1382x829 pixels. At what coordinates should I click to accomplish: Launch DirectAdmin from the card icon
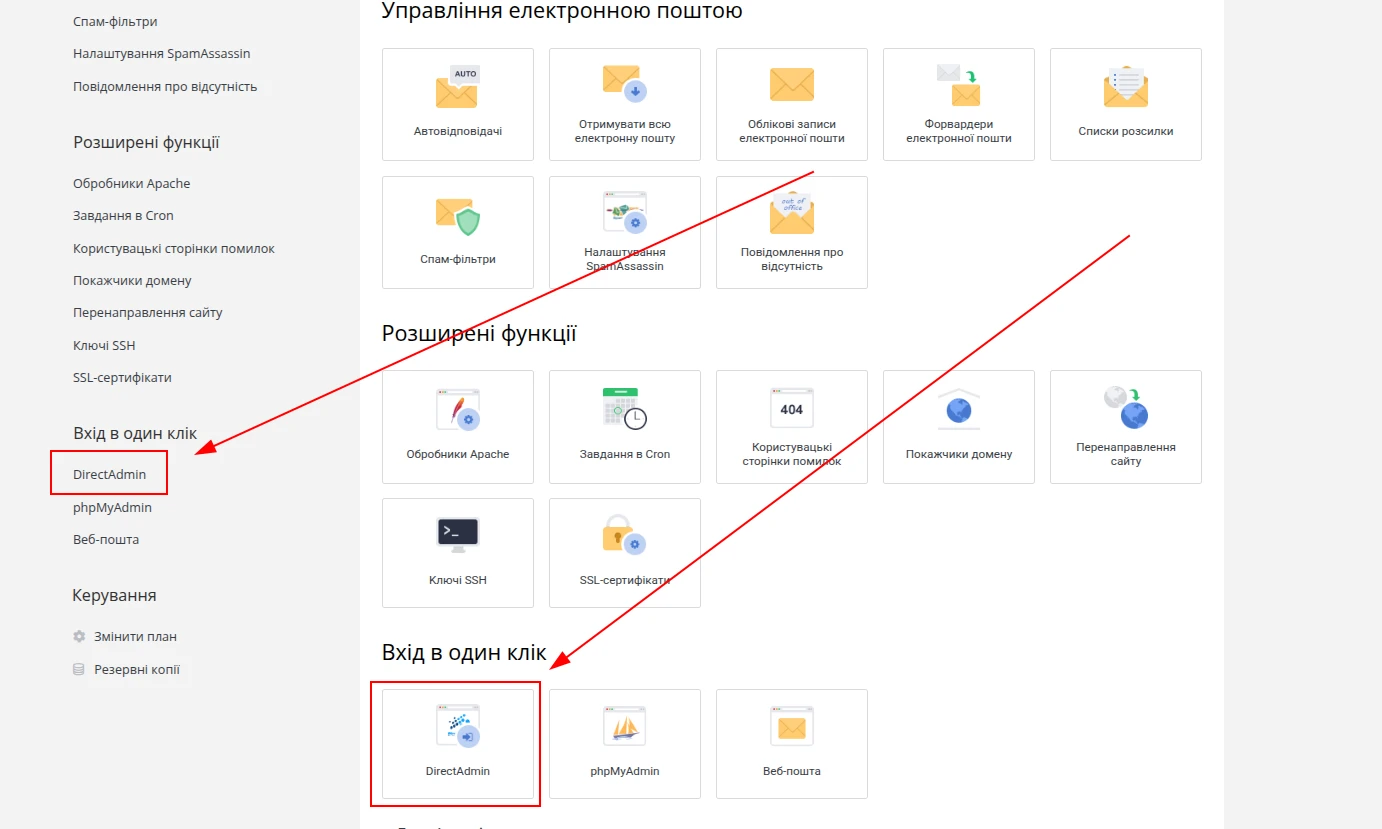[x=458, y=726]
